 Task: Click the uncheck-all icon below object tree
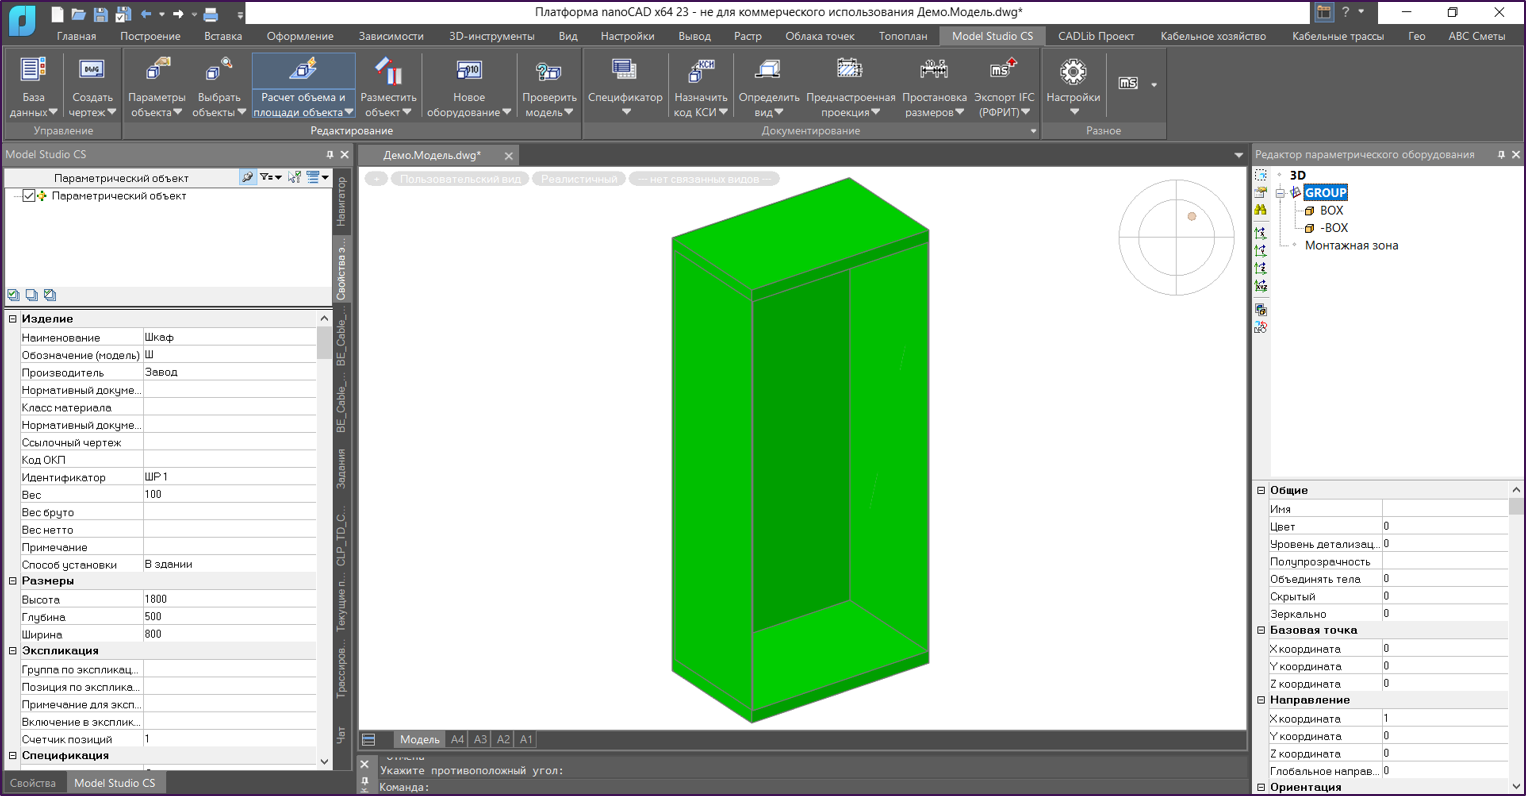31,295
